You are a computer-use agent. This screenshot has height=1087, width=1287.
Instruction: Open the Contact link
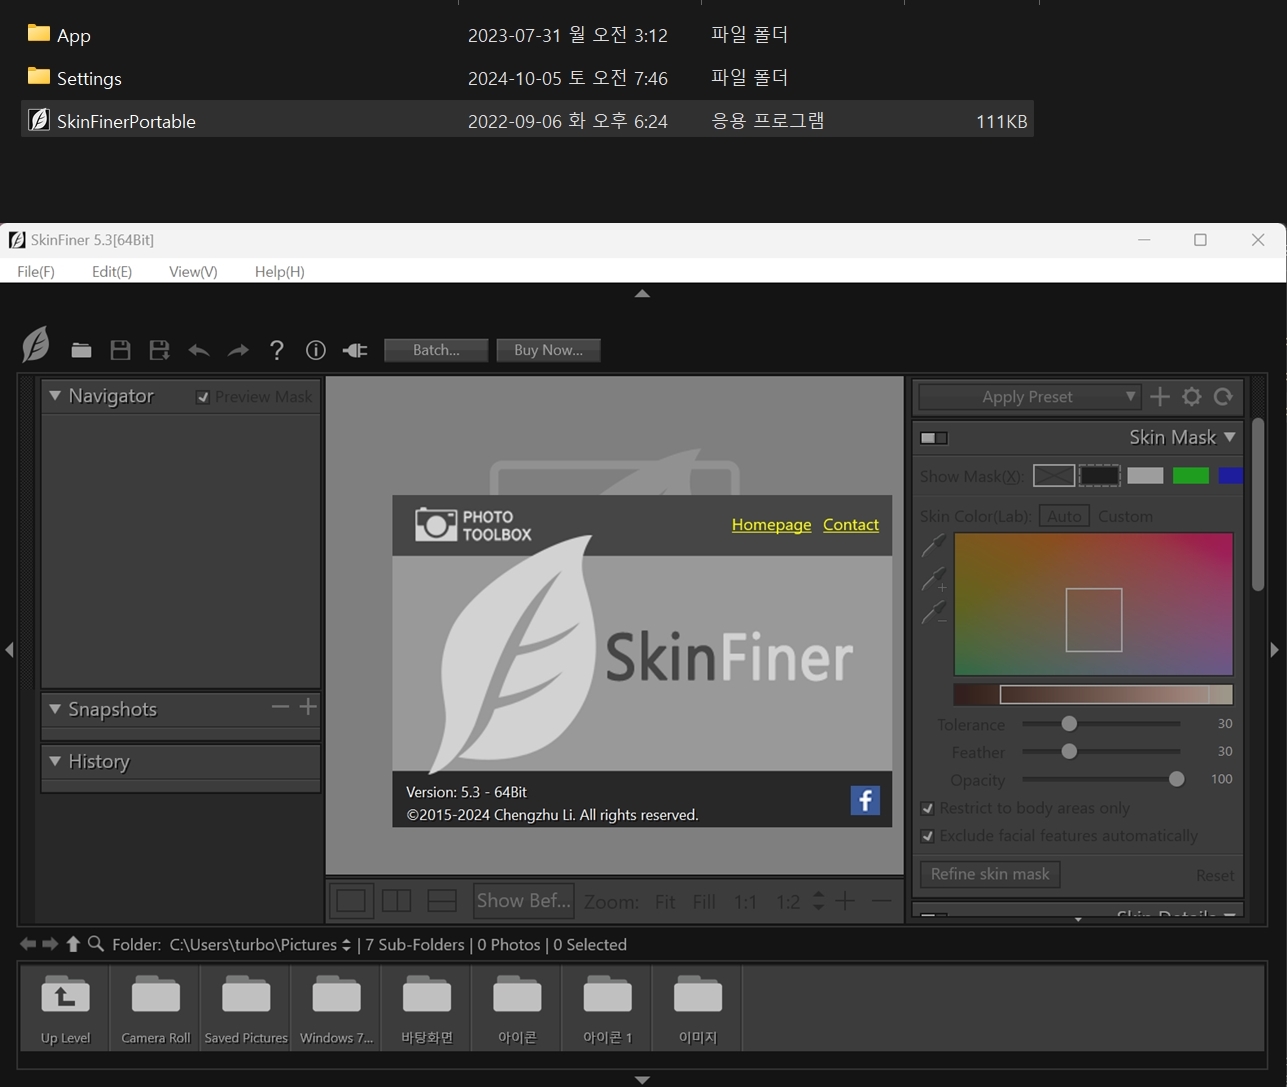pos(851,525)
